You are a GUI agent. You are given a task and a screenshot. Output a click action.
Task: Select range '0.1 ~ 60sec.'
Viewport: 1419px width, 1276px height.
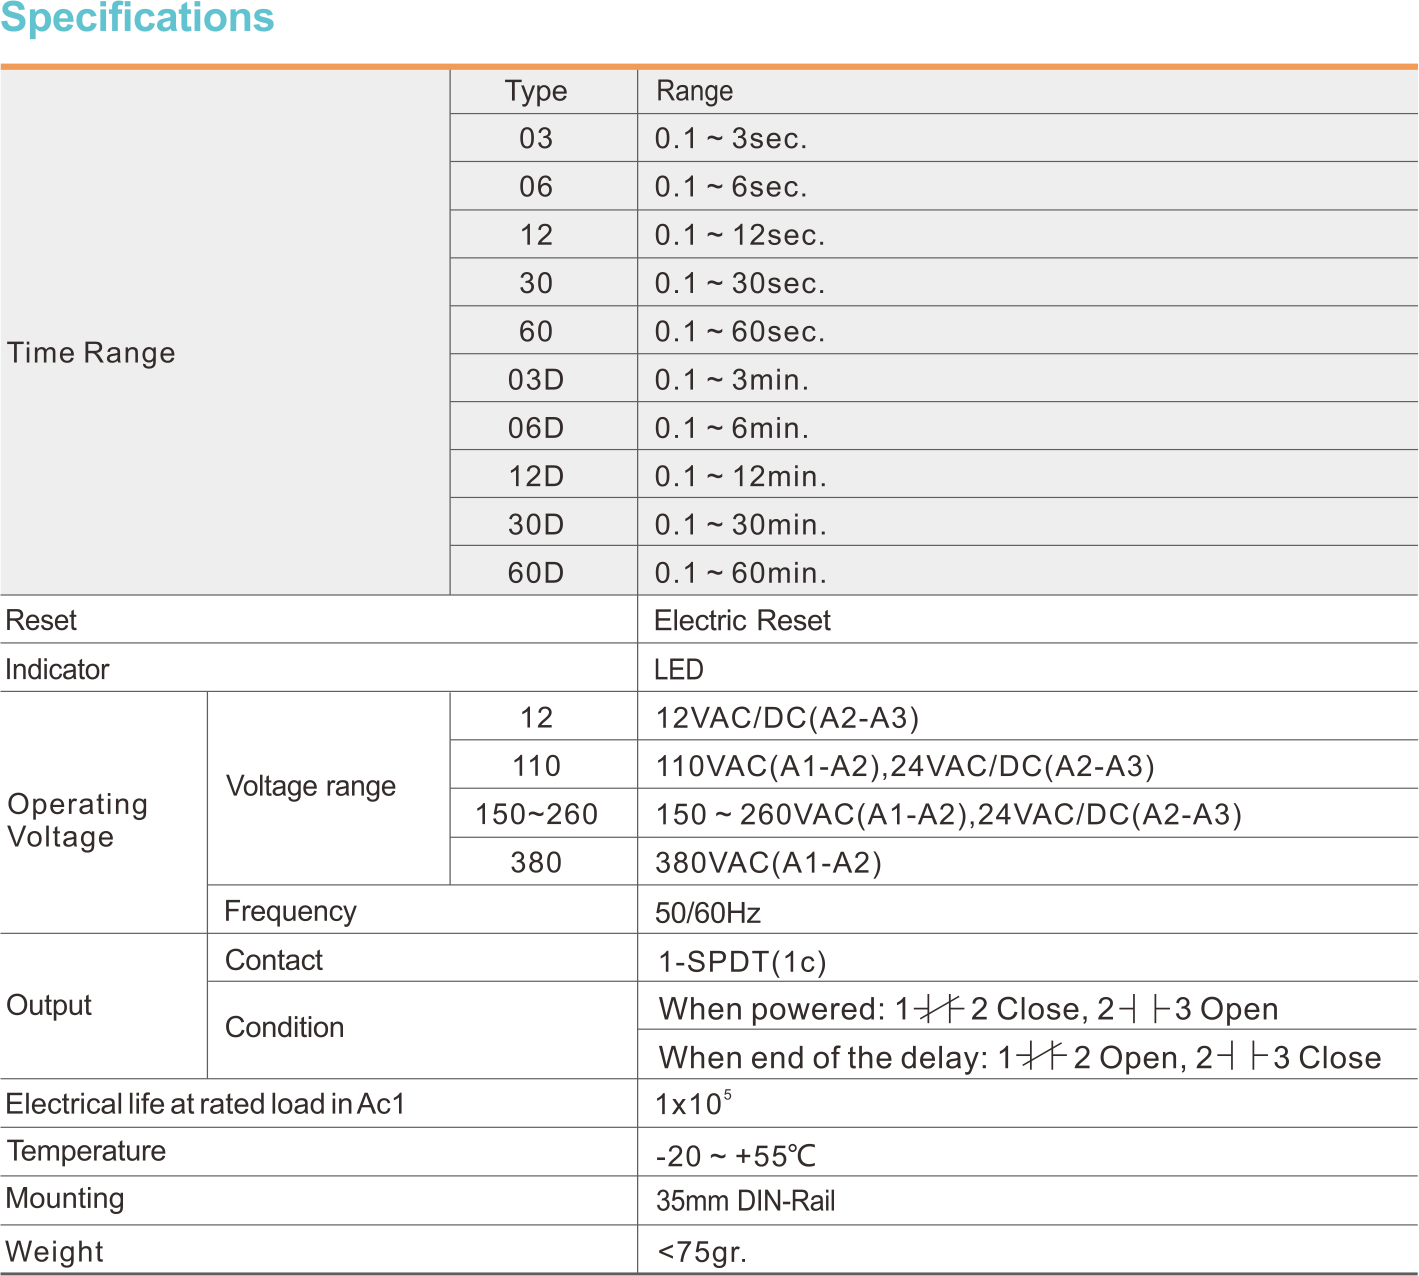740,331
